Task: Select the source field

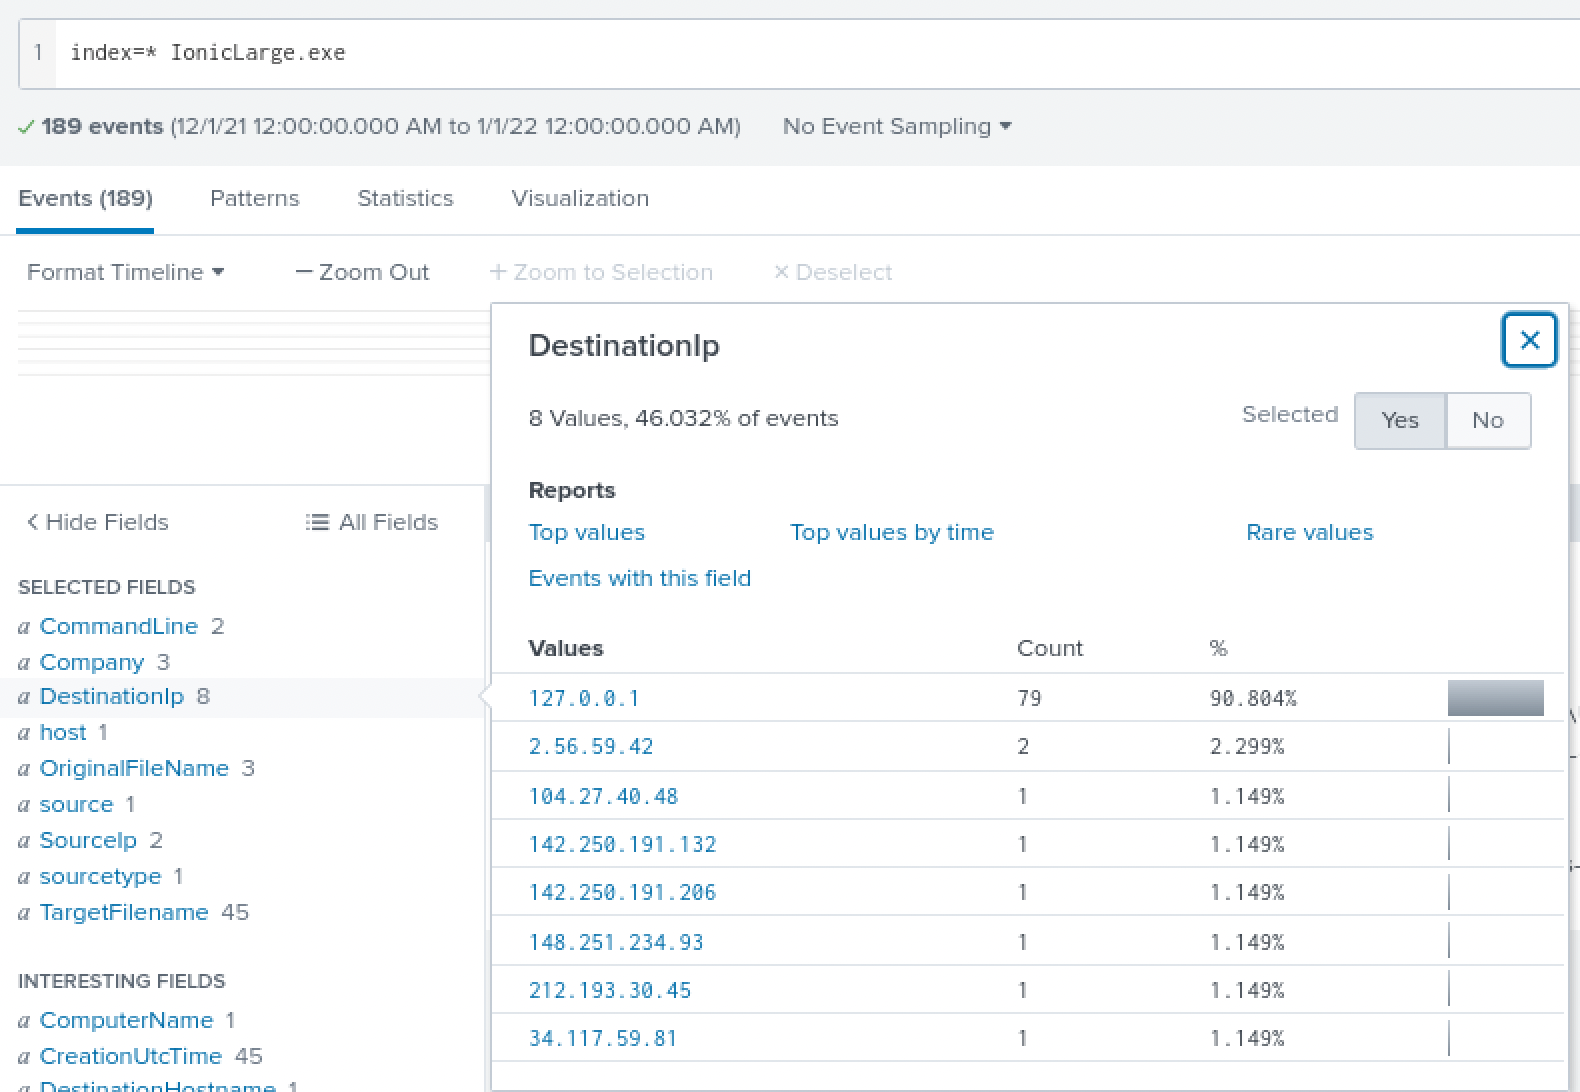Action: pos(76,804)
